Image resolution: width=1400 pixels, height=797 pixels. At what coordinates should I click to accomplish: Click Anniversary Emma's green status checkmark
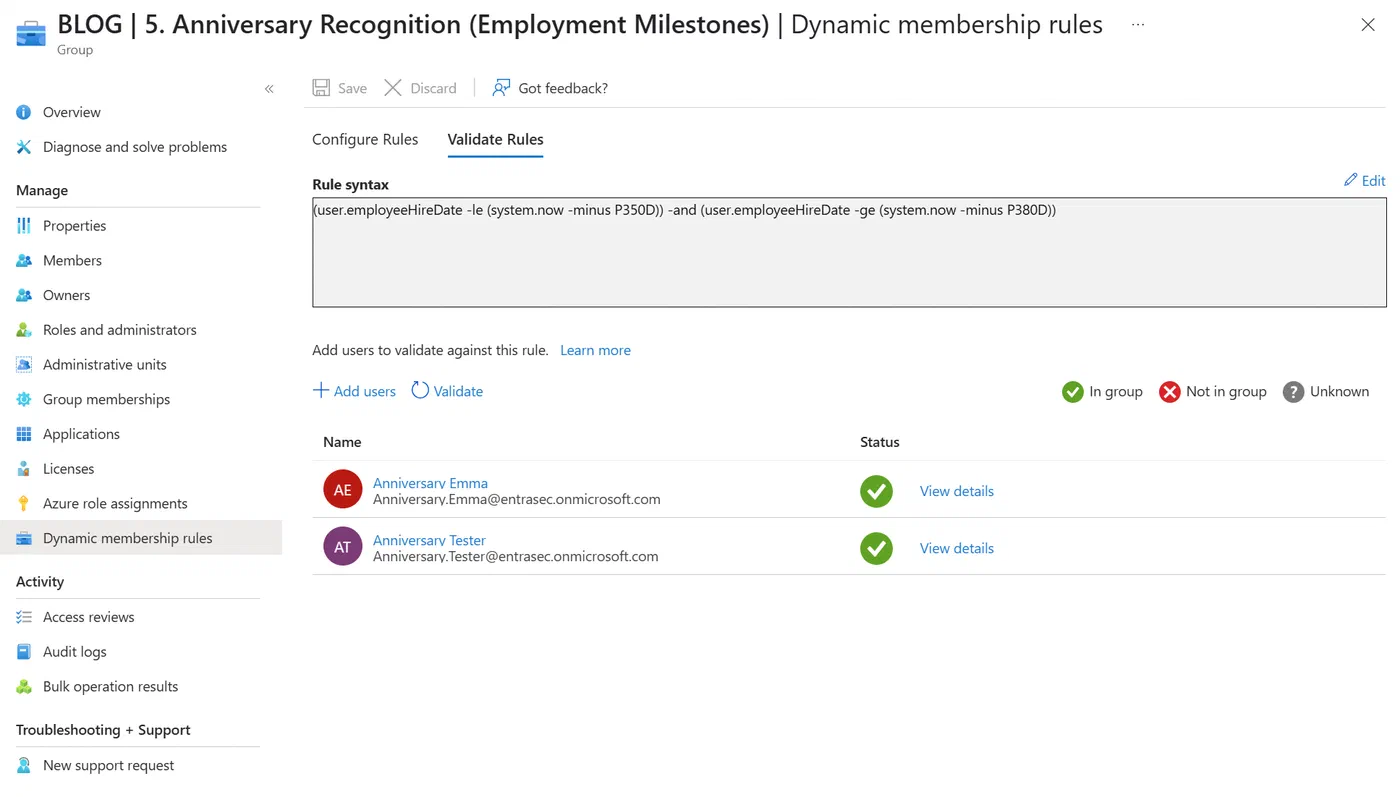click(x=877, y=491)
